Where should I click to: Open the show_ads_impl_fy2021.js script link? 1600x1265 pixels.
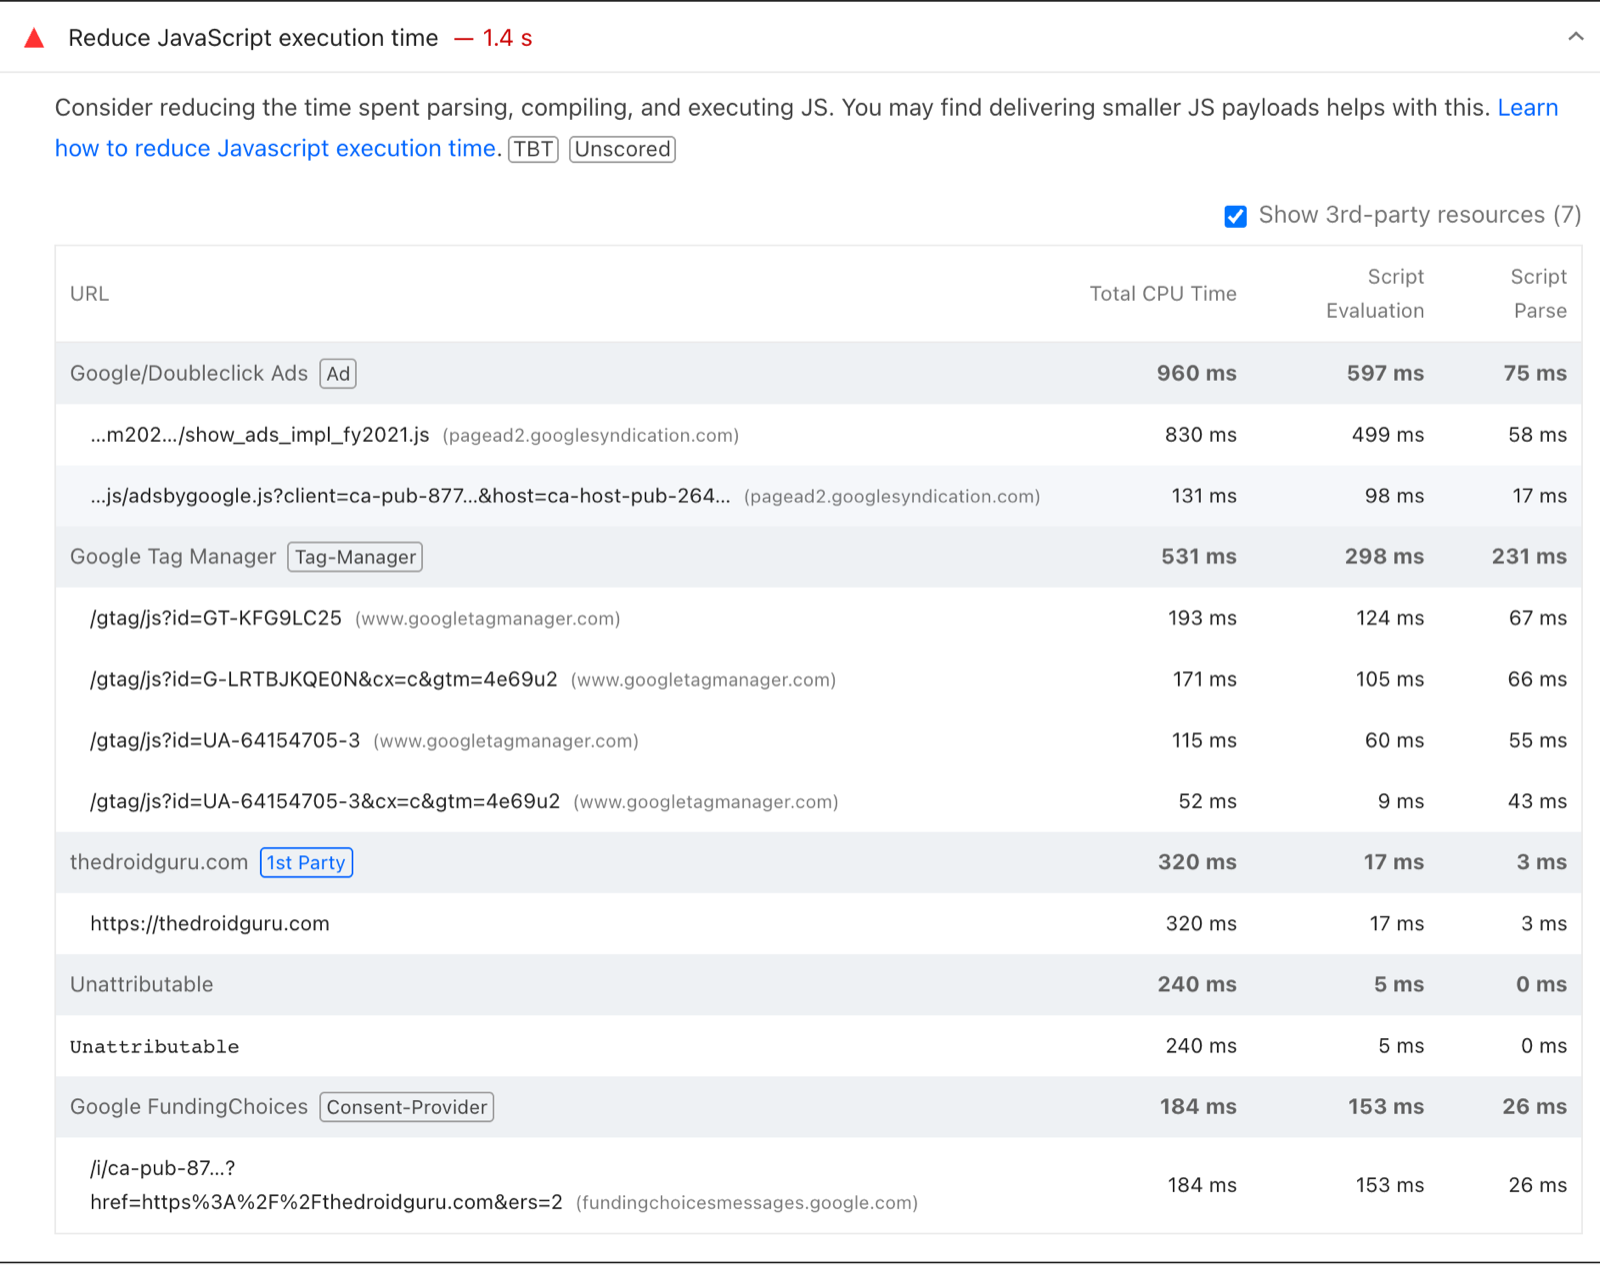[260, 435]
